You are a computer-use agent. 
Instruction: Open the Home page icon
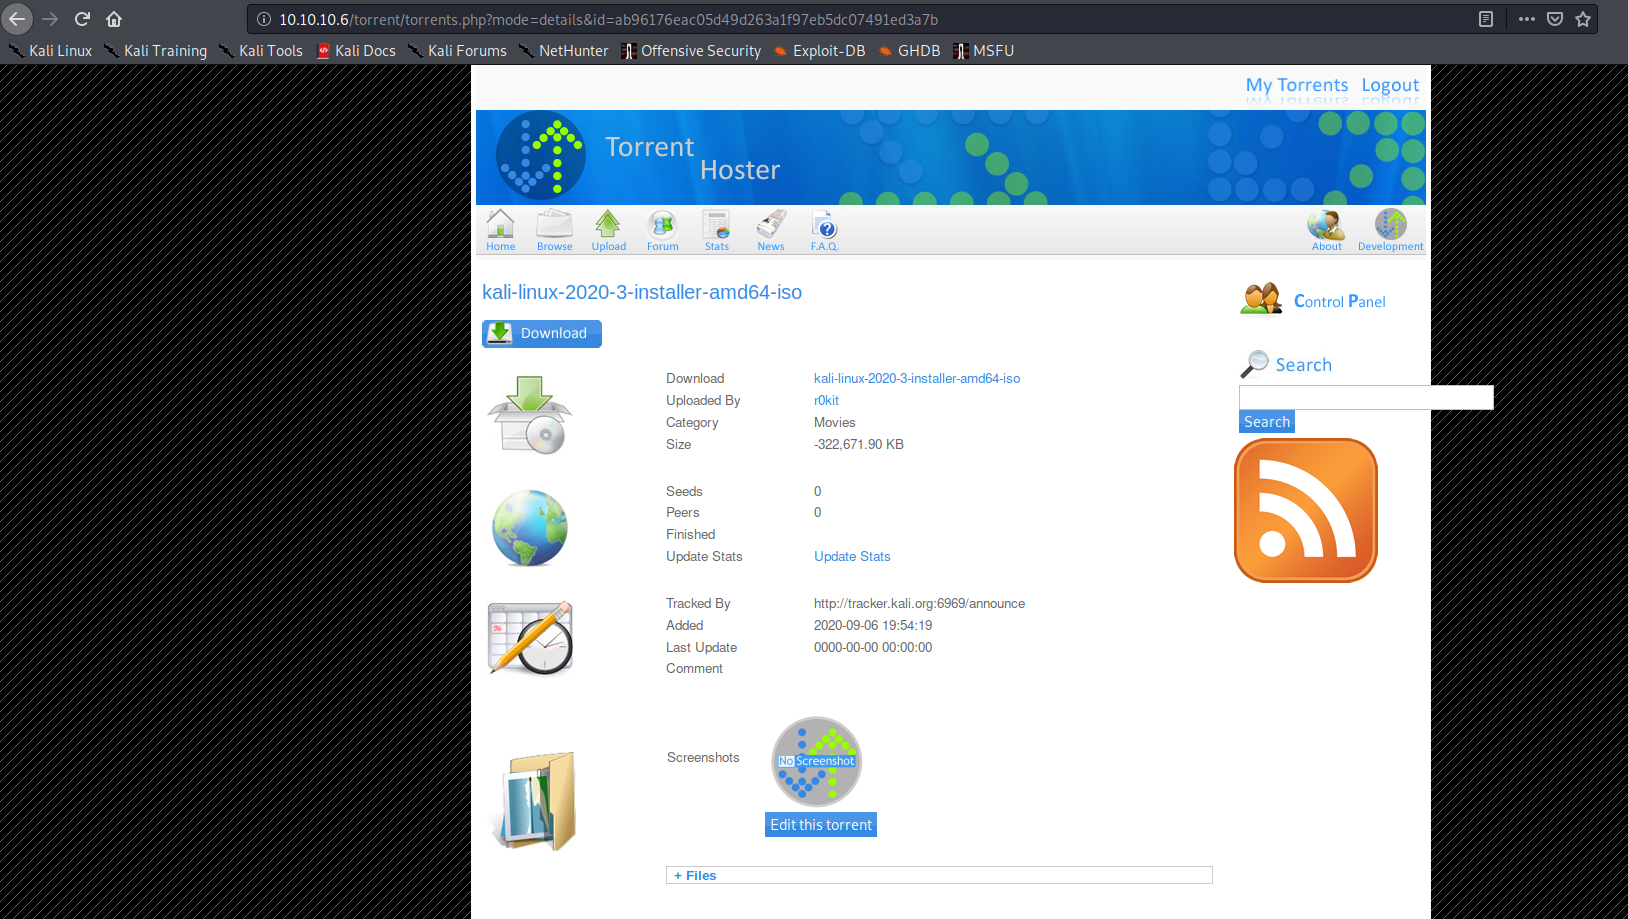[500, 230]
